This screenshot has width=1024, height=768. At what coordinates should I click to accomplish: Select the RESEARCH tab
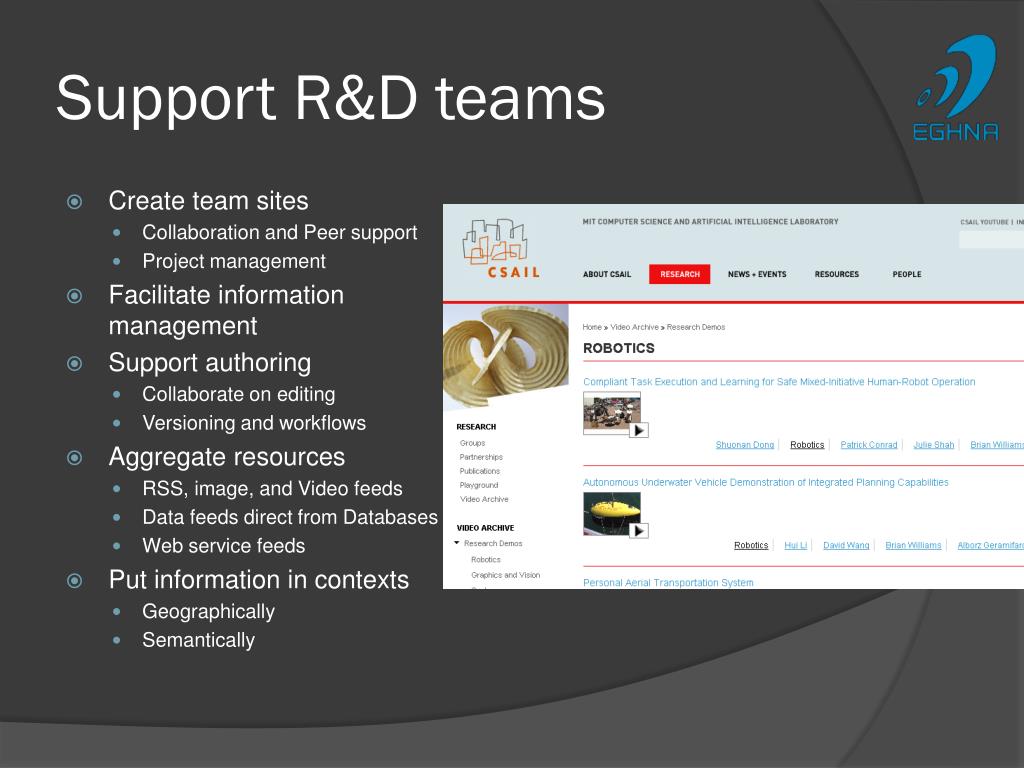[679, 274]
